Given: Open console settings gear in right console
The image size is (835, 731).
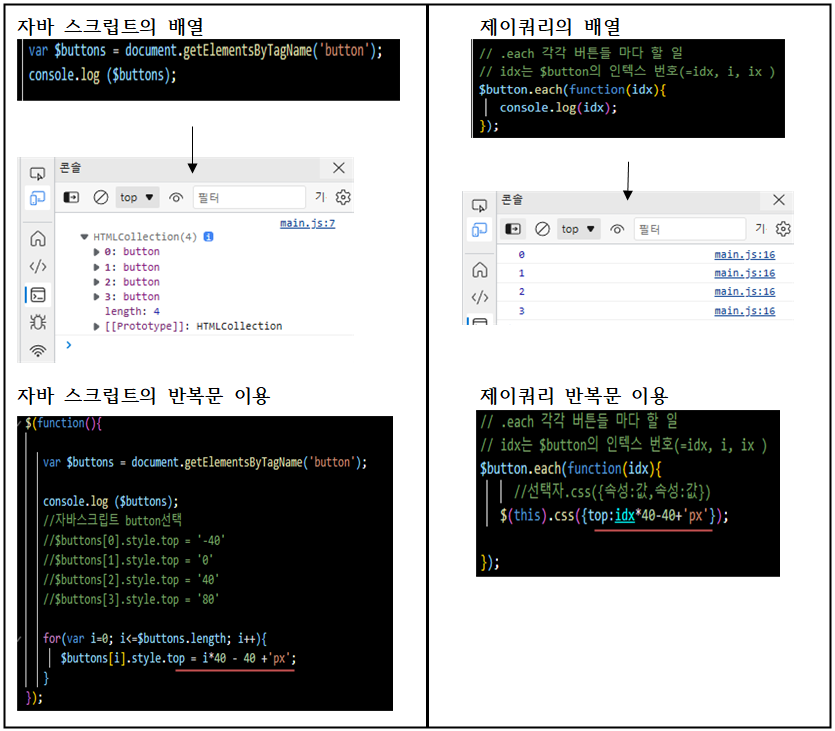Looking at the screenshot, I should pos(783,229).
